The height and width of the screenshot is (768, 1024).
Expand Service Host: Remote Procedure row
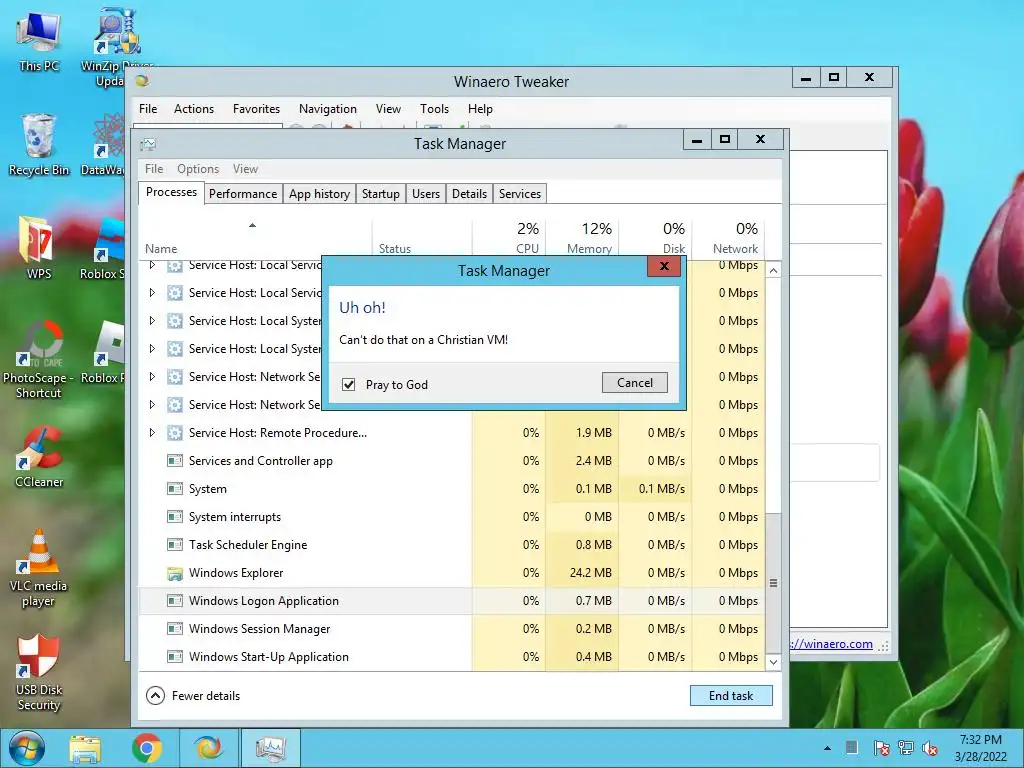coord(152,433)
